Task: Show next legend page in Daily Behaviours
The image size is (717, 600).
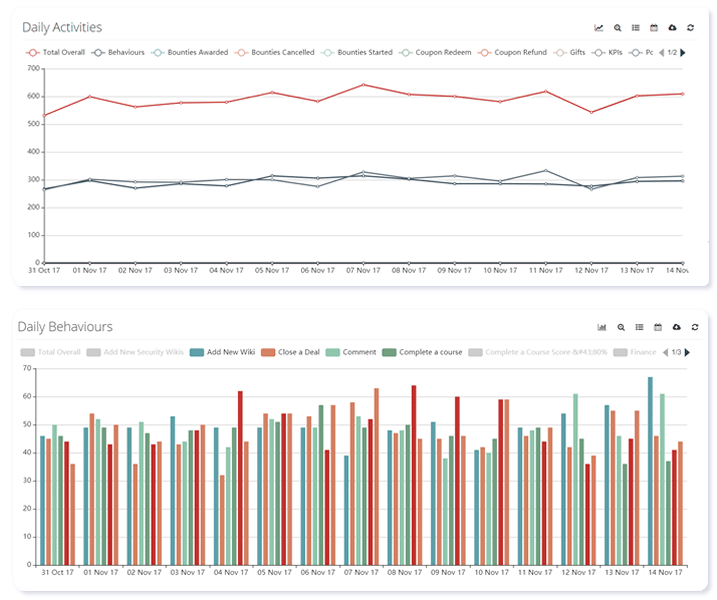Action: tap(688, 352)
